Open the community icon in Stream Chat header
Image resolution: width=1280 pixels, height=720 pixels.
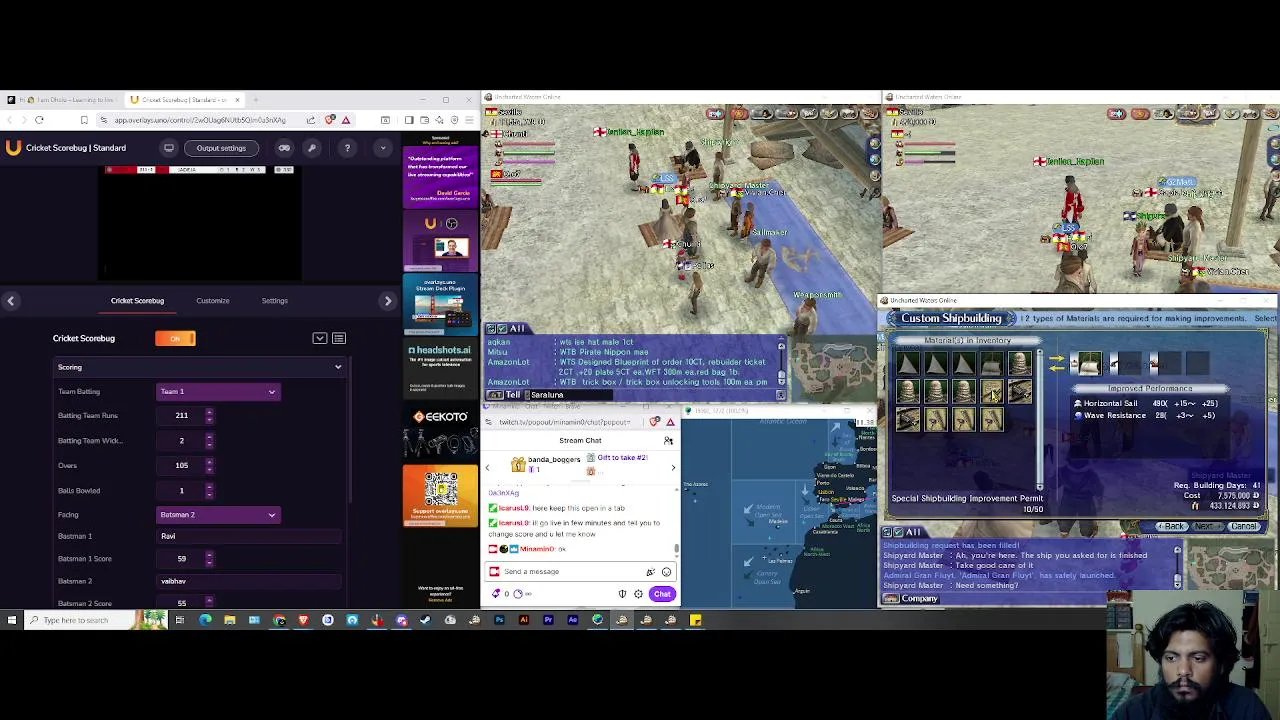pyautogui.click(x=668, y=441)
